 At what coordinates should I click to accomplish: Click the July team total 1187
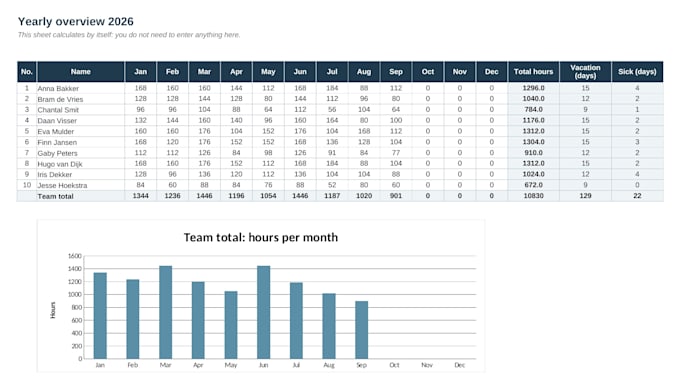332,196
